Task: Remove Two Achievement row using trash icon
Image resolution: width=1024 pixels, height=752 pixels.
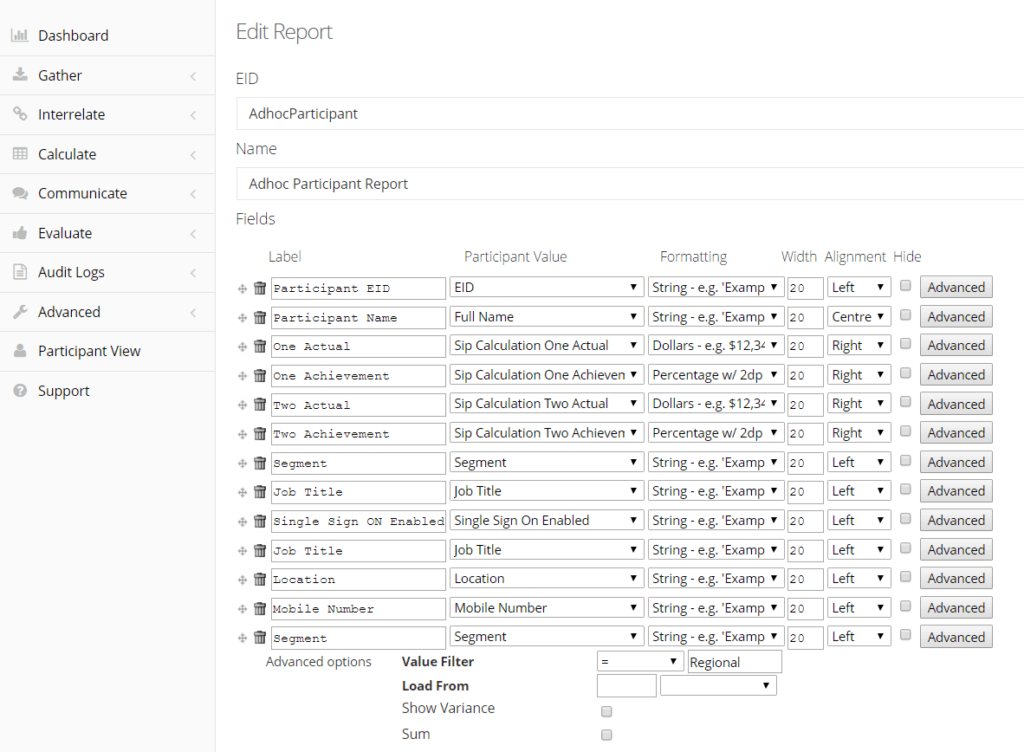Action: 260,433
